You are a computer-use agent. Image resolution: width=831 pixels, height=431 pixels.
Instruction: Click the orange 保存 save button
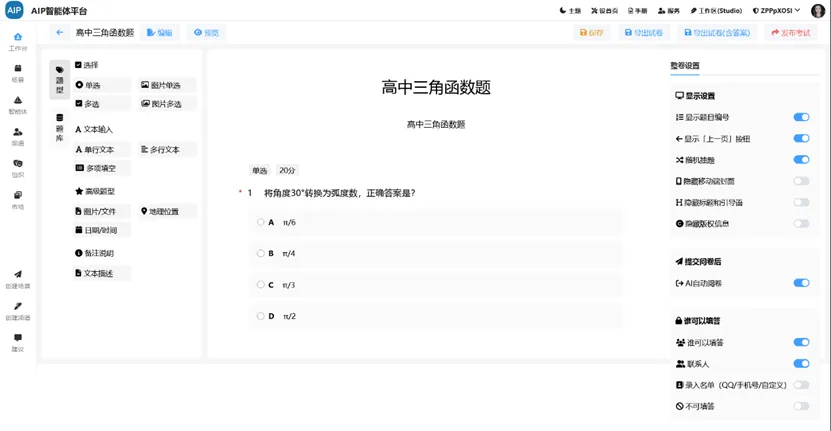(x=591, y=32)
